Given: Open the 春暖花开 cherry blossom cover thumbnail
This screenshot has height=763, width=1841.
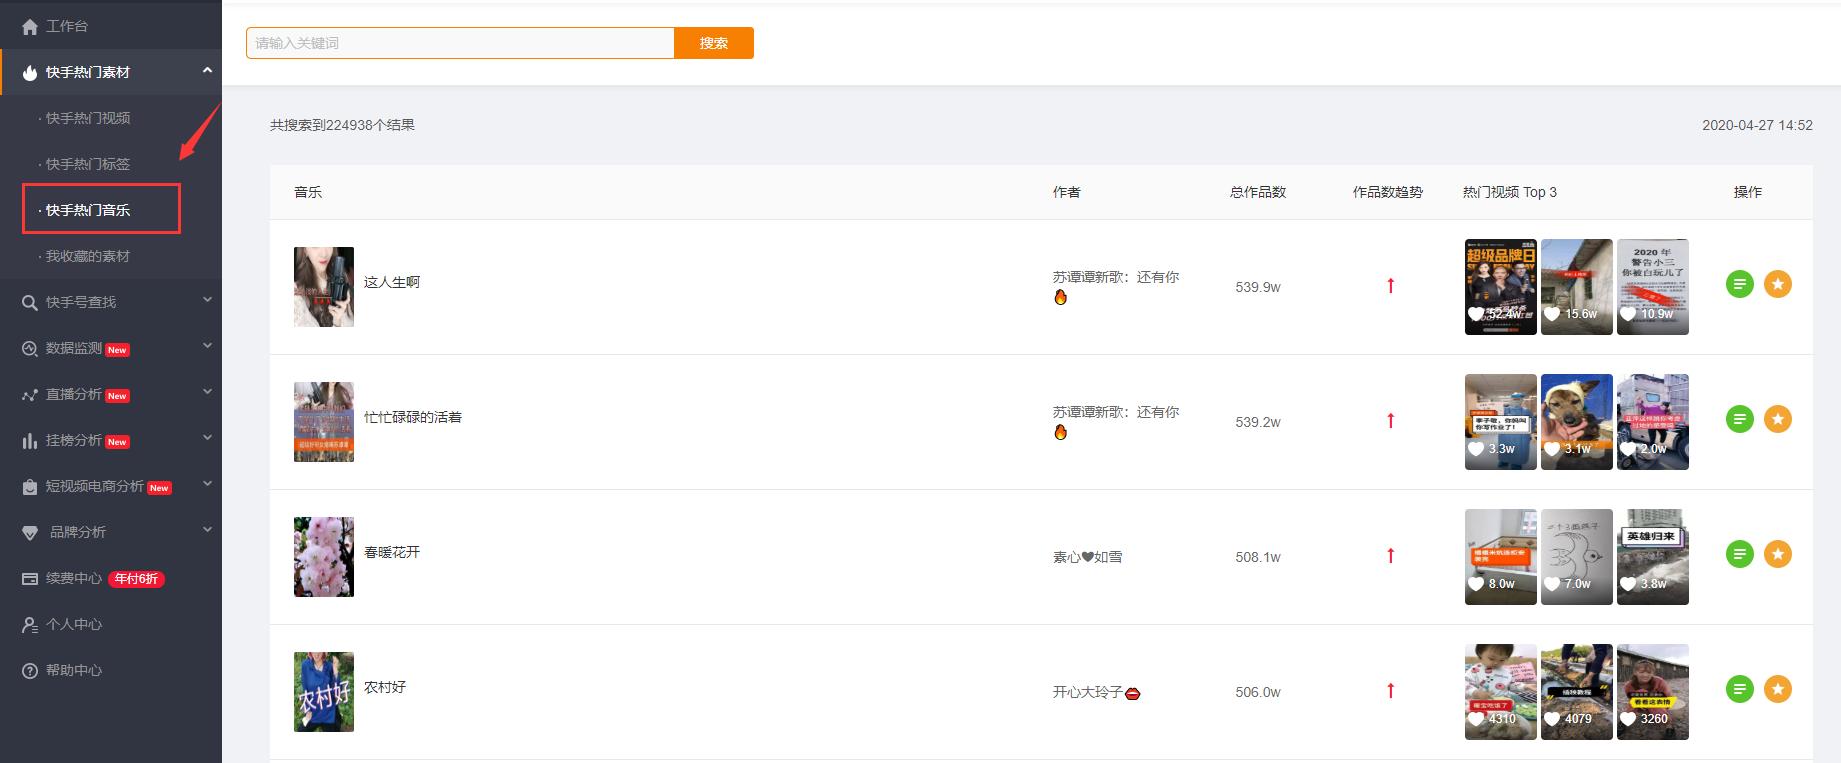Looking at the screenshot, I should pyautogui.click(x=324, y=557).
